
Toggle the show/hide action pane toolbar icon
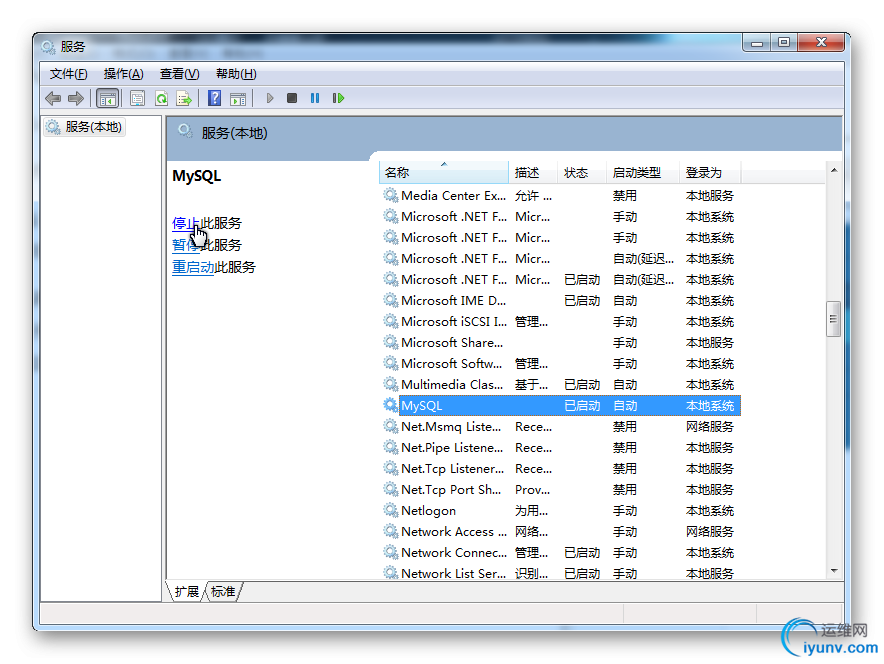point(238,99)
